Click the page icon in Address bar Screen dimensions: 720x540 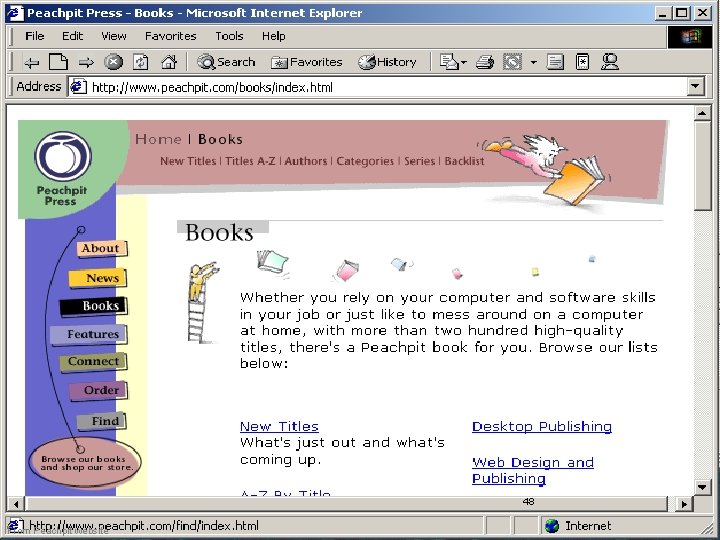point(78,86)
